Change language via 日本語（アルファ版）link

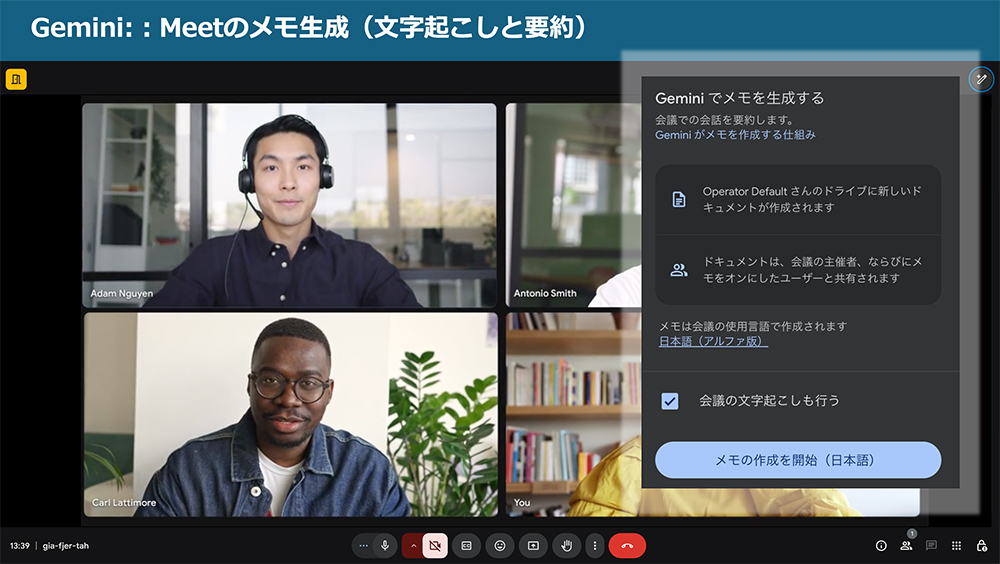click(713, 341)
